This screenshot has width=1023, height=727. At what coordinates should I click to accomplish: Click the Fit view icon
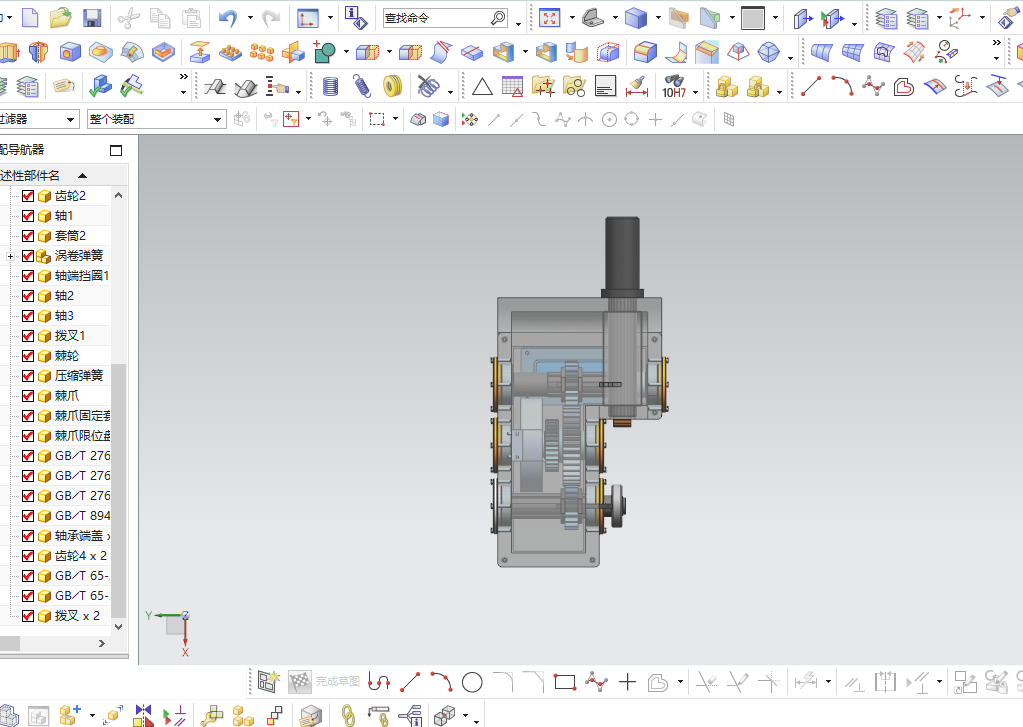[x=549, y=17]
